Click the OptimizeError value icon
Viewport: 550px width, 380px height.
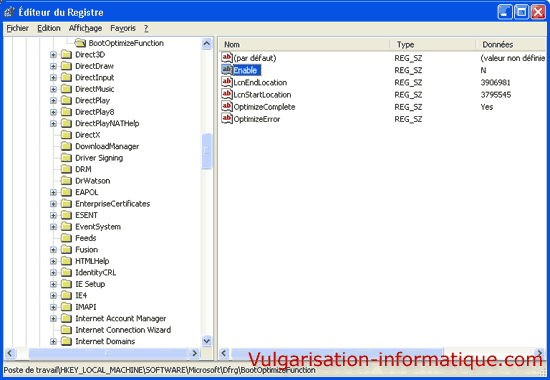click(227, 118)
